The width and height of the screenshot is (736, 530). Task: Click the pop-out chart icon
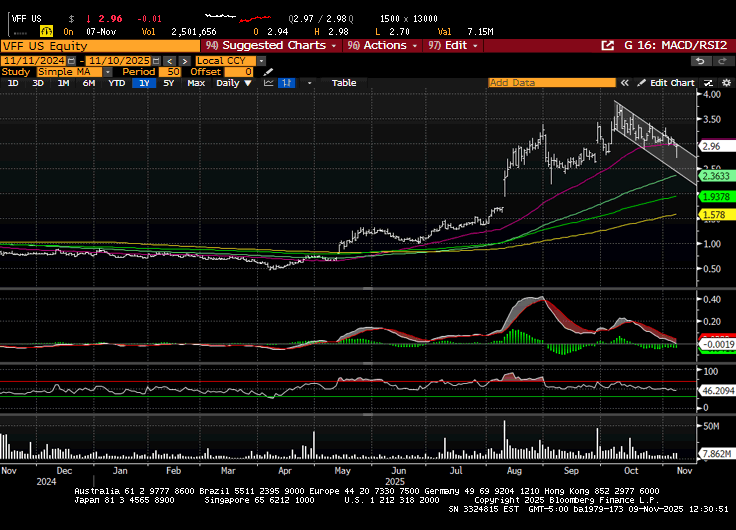pos(607,46)
